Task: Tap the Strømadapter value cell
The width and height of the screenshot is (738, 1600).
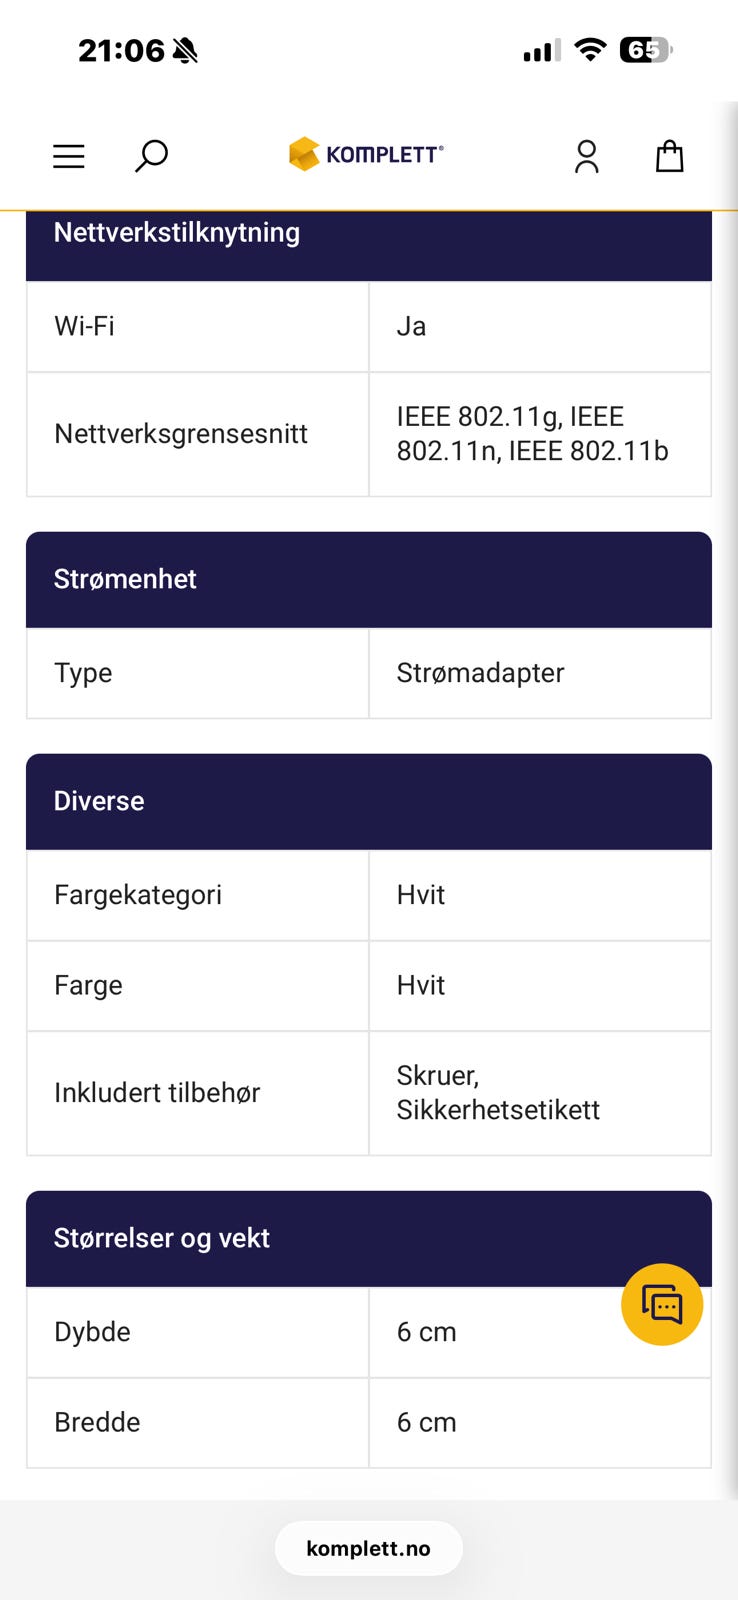Action: (480, 673)
